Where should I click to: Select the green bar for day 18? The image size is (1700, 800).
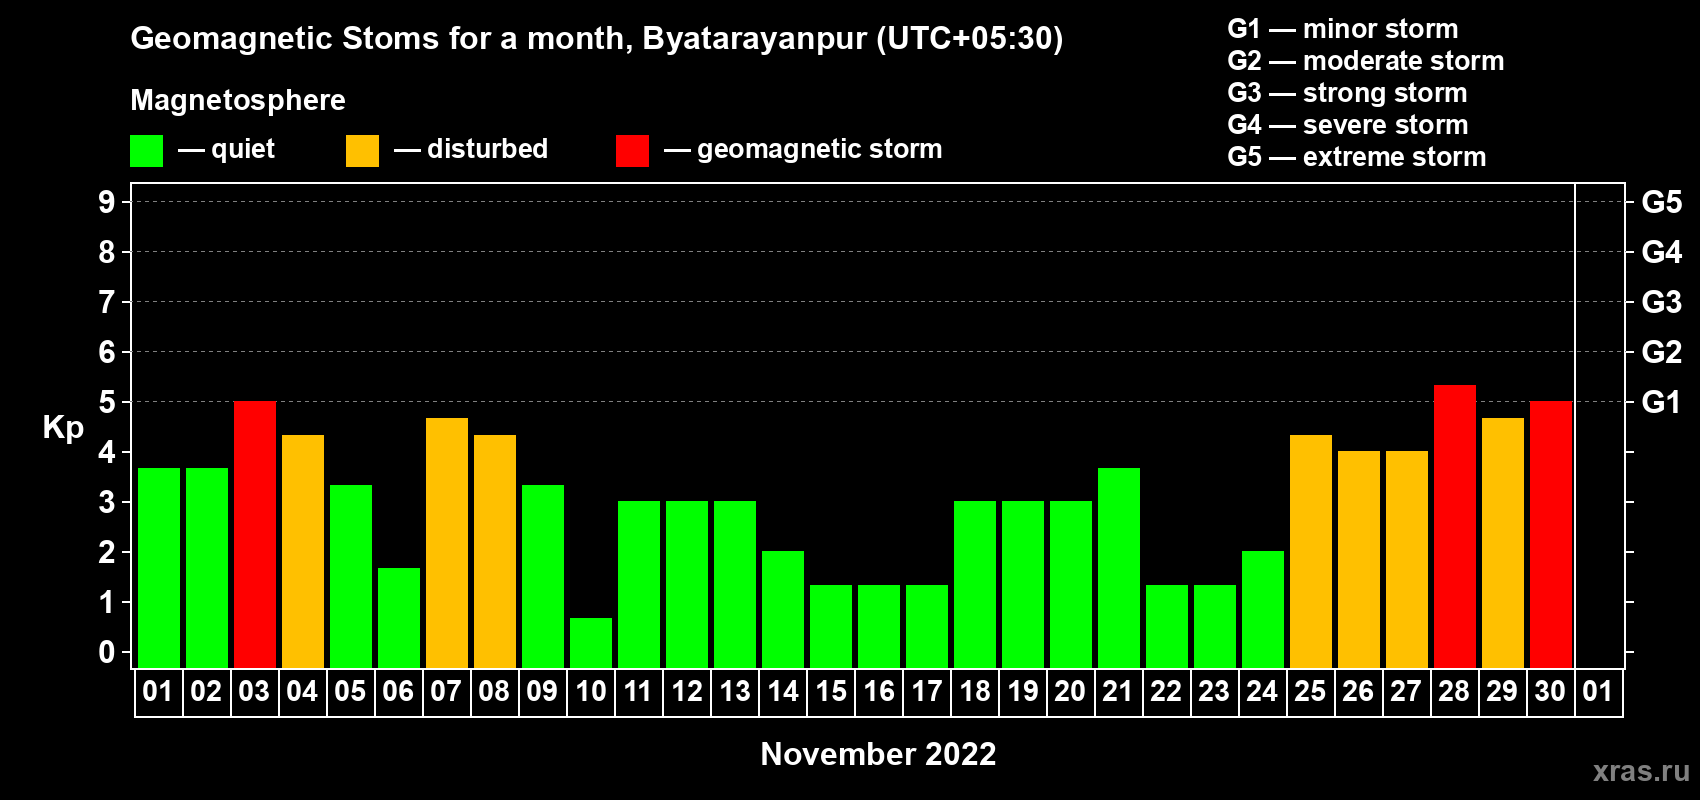tap(975, 585)
